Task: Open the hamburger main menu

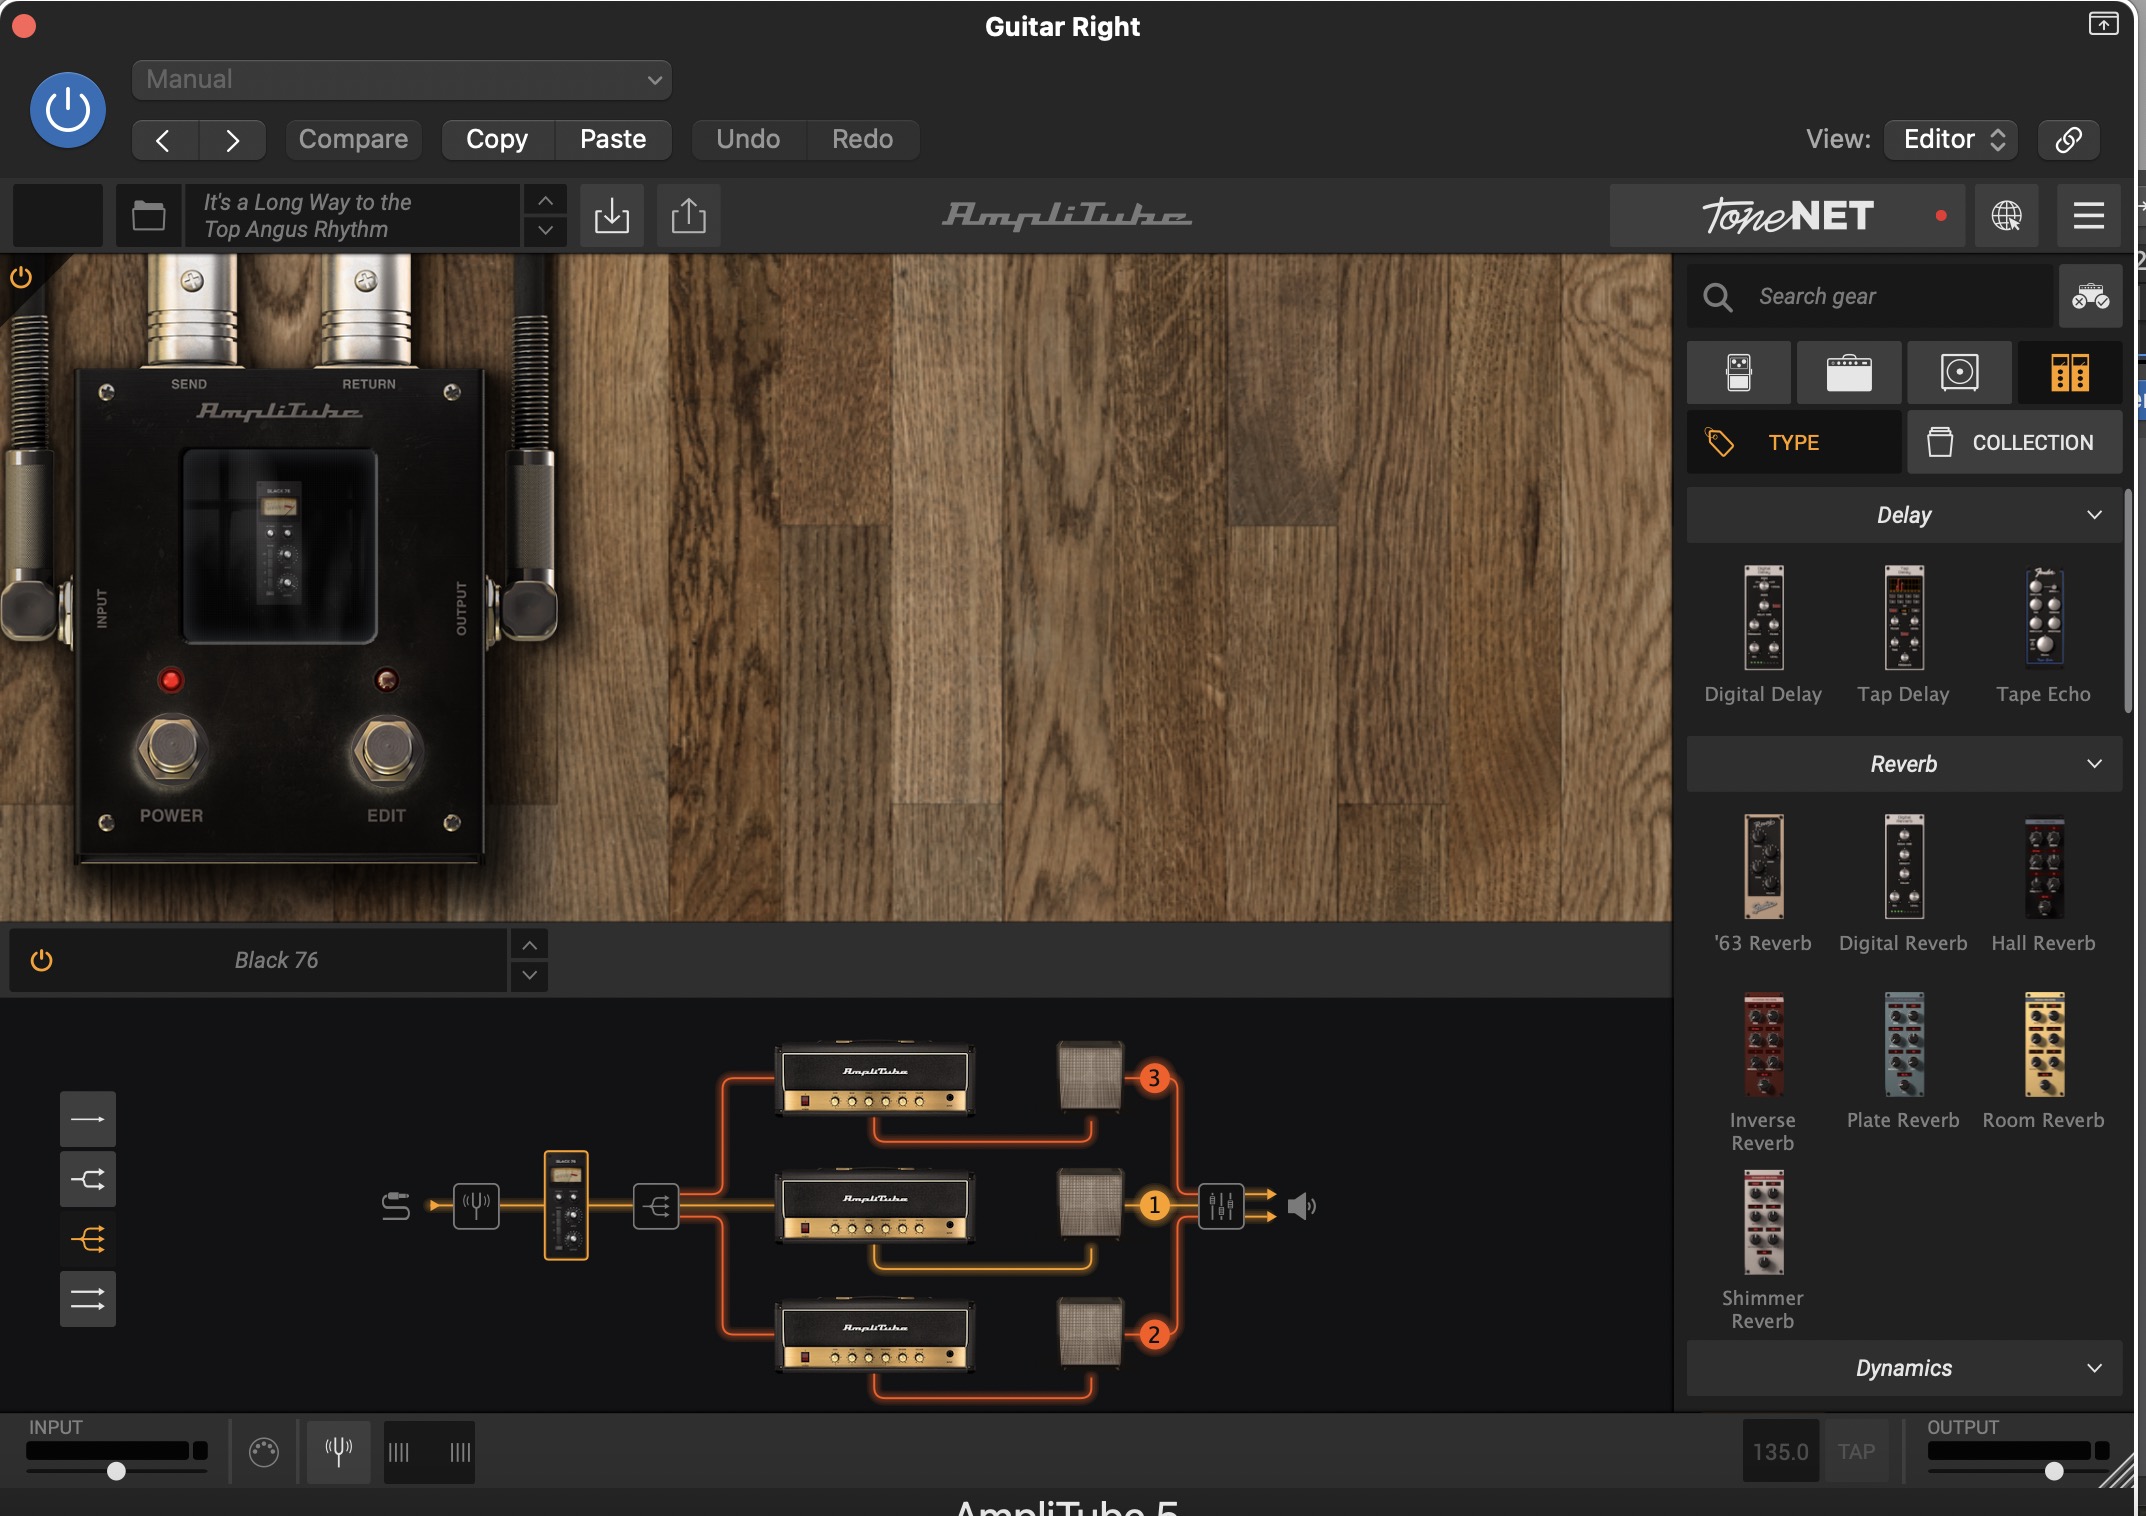Action: (x=2089, y=215)
